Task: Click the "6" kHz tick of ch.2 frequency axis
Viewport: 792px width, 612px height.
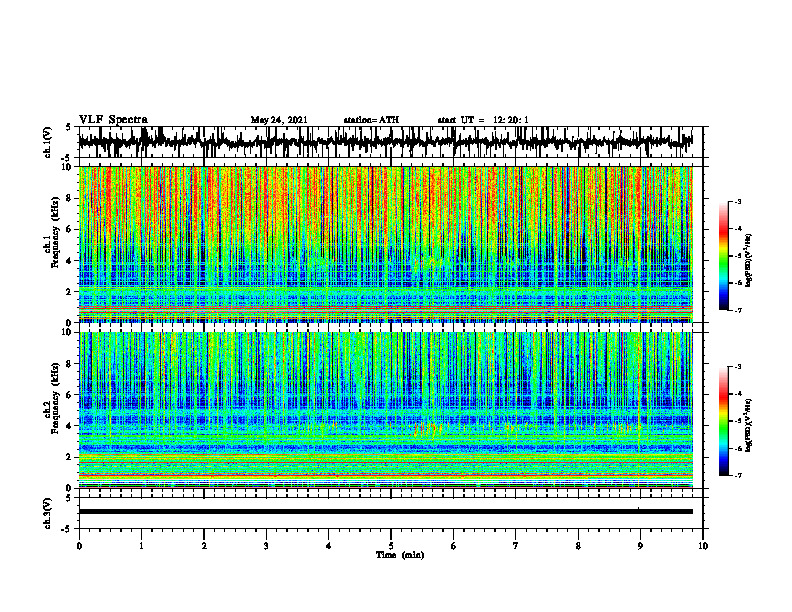Action: (x=71, y=395)
